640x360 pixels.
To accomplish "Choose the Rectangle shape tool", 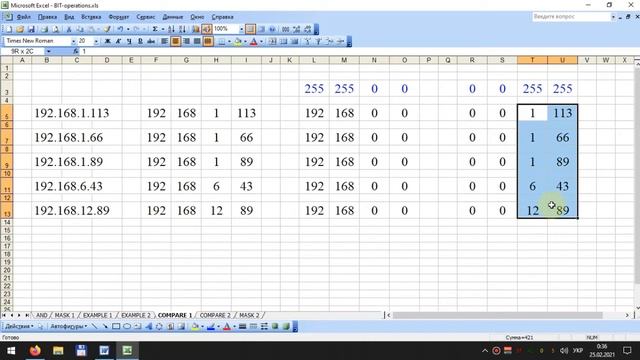I will tap(116, 327).
